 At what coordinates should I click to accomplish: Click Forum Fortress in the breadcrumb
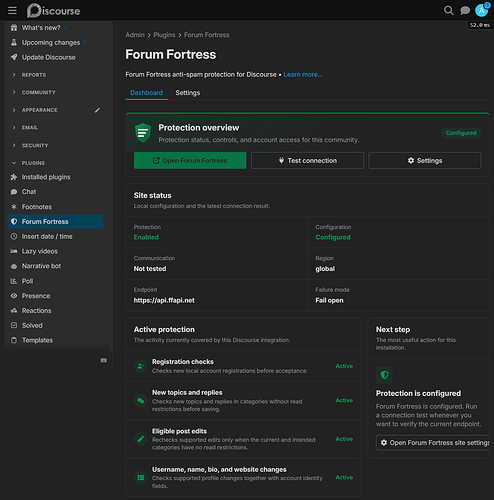207,35
